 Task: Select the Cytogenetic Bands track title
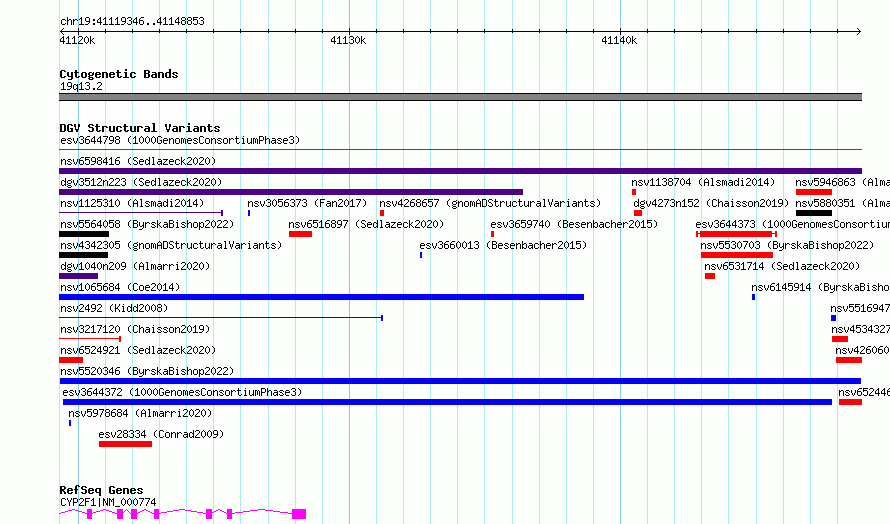(119, 74)
